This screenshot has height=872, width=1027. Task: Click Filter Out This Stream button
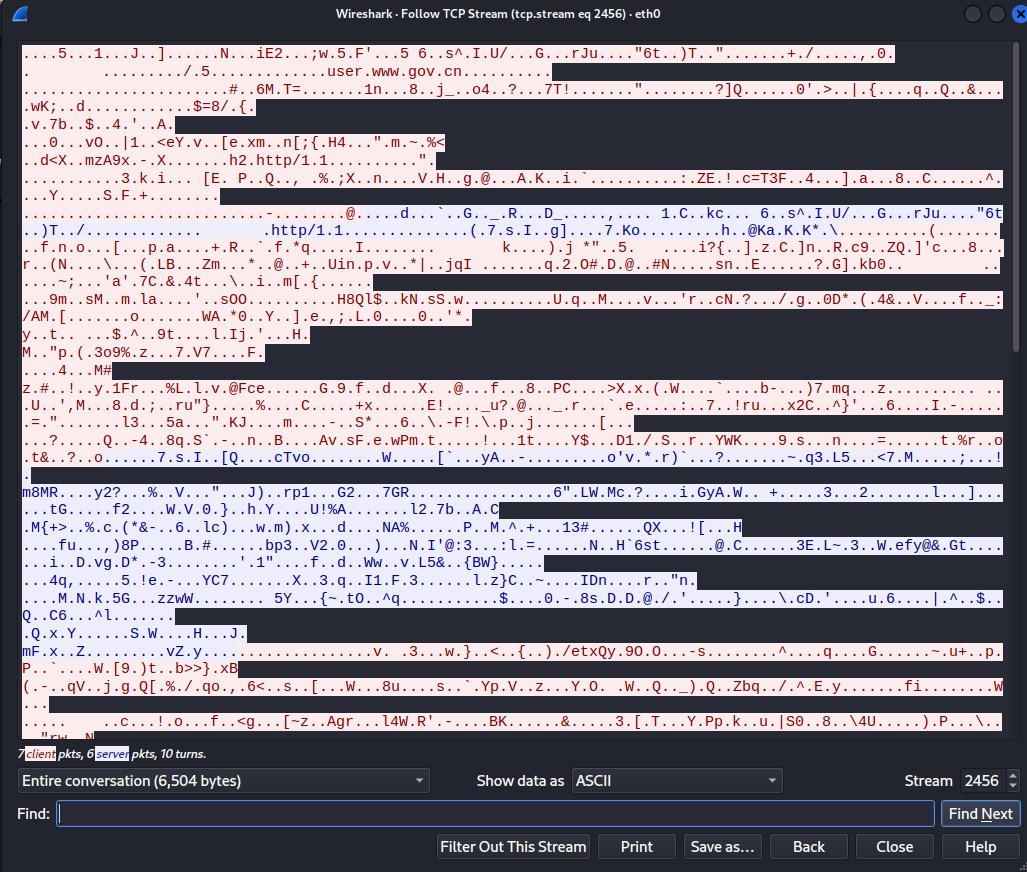point(513,846)
